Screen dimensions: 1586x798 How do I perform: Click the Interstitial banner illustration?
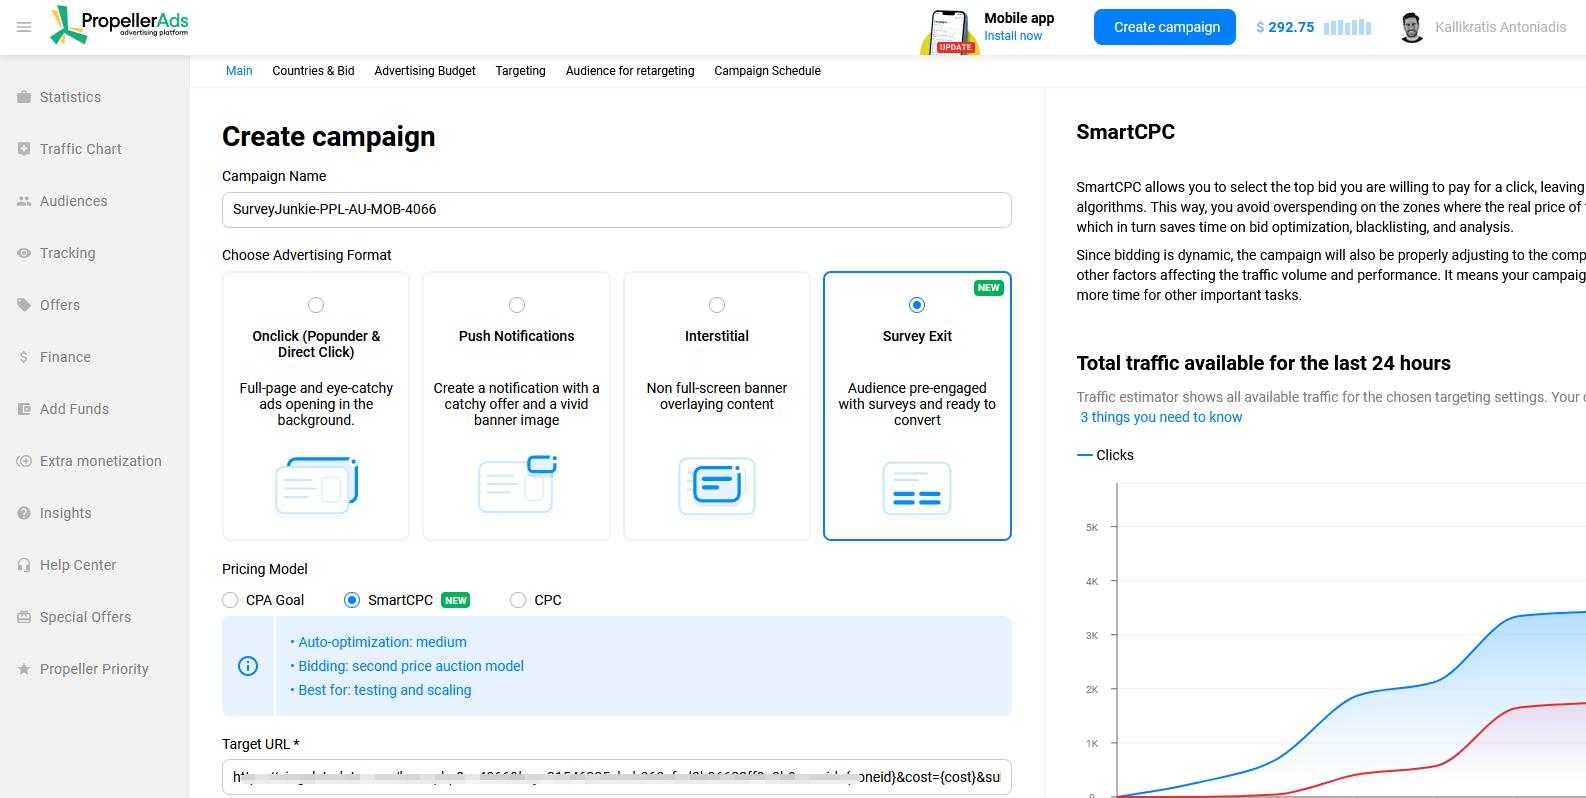pos(717,486)
